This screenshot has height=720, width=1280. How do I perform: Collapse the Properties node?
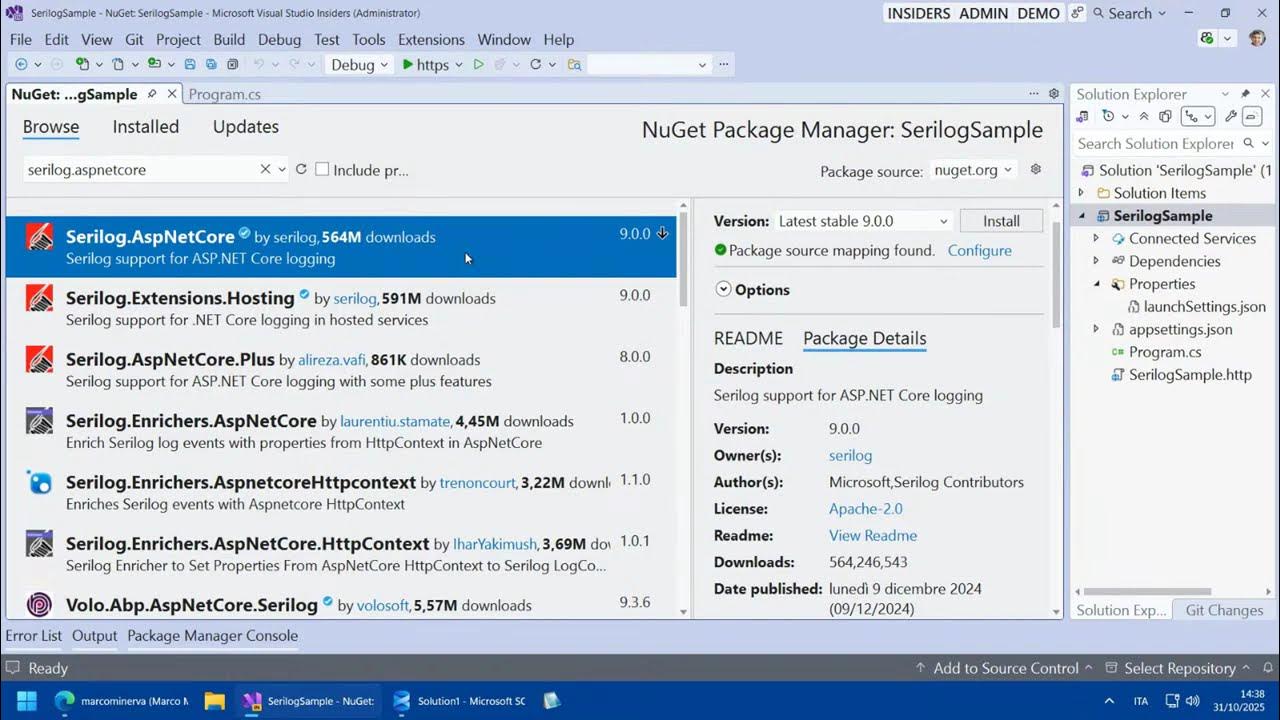(x=1096, y=284)
